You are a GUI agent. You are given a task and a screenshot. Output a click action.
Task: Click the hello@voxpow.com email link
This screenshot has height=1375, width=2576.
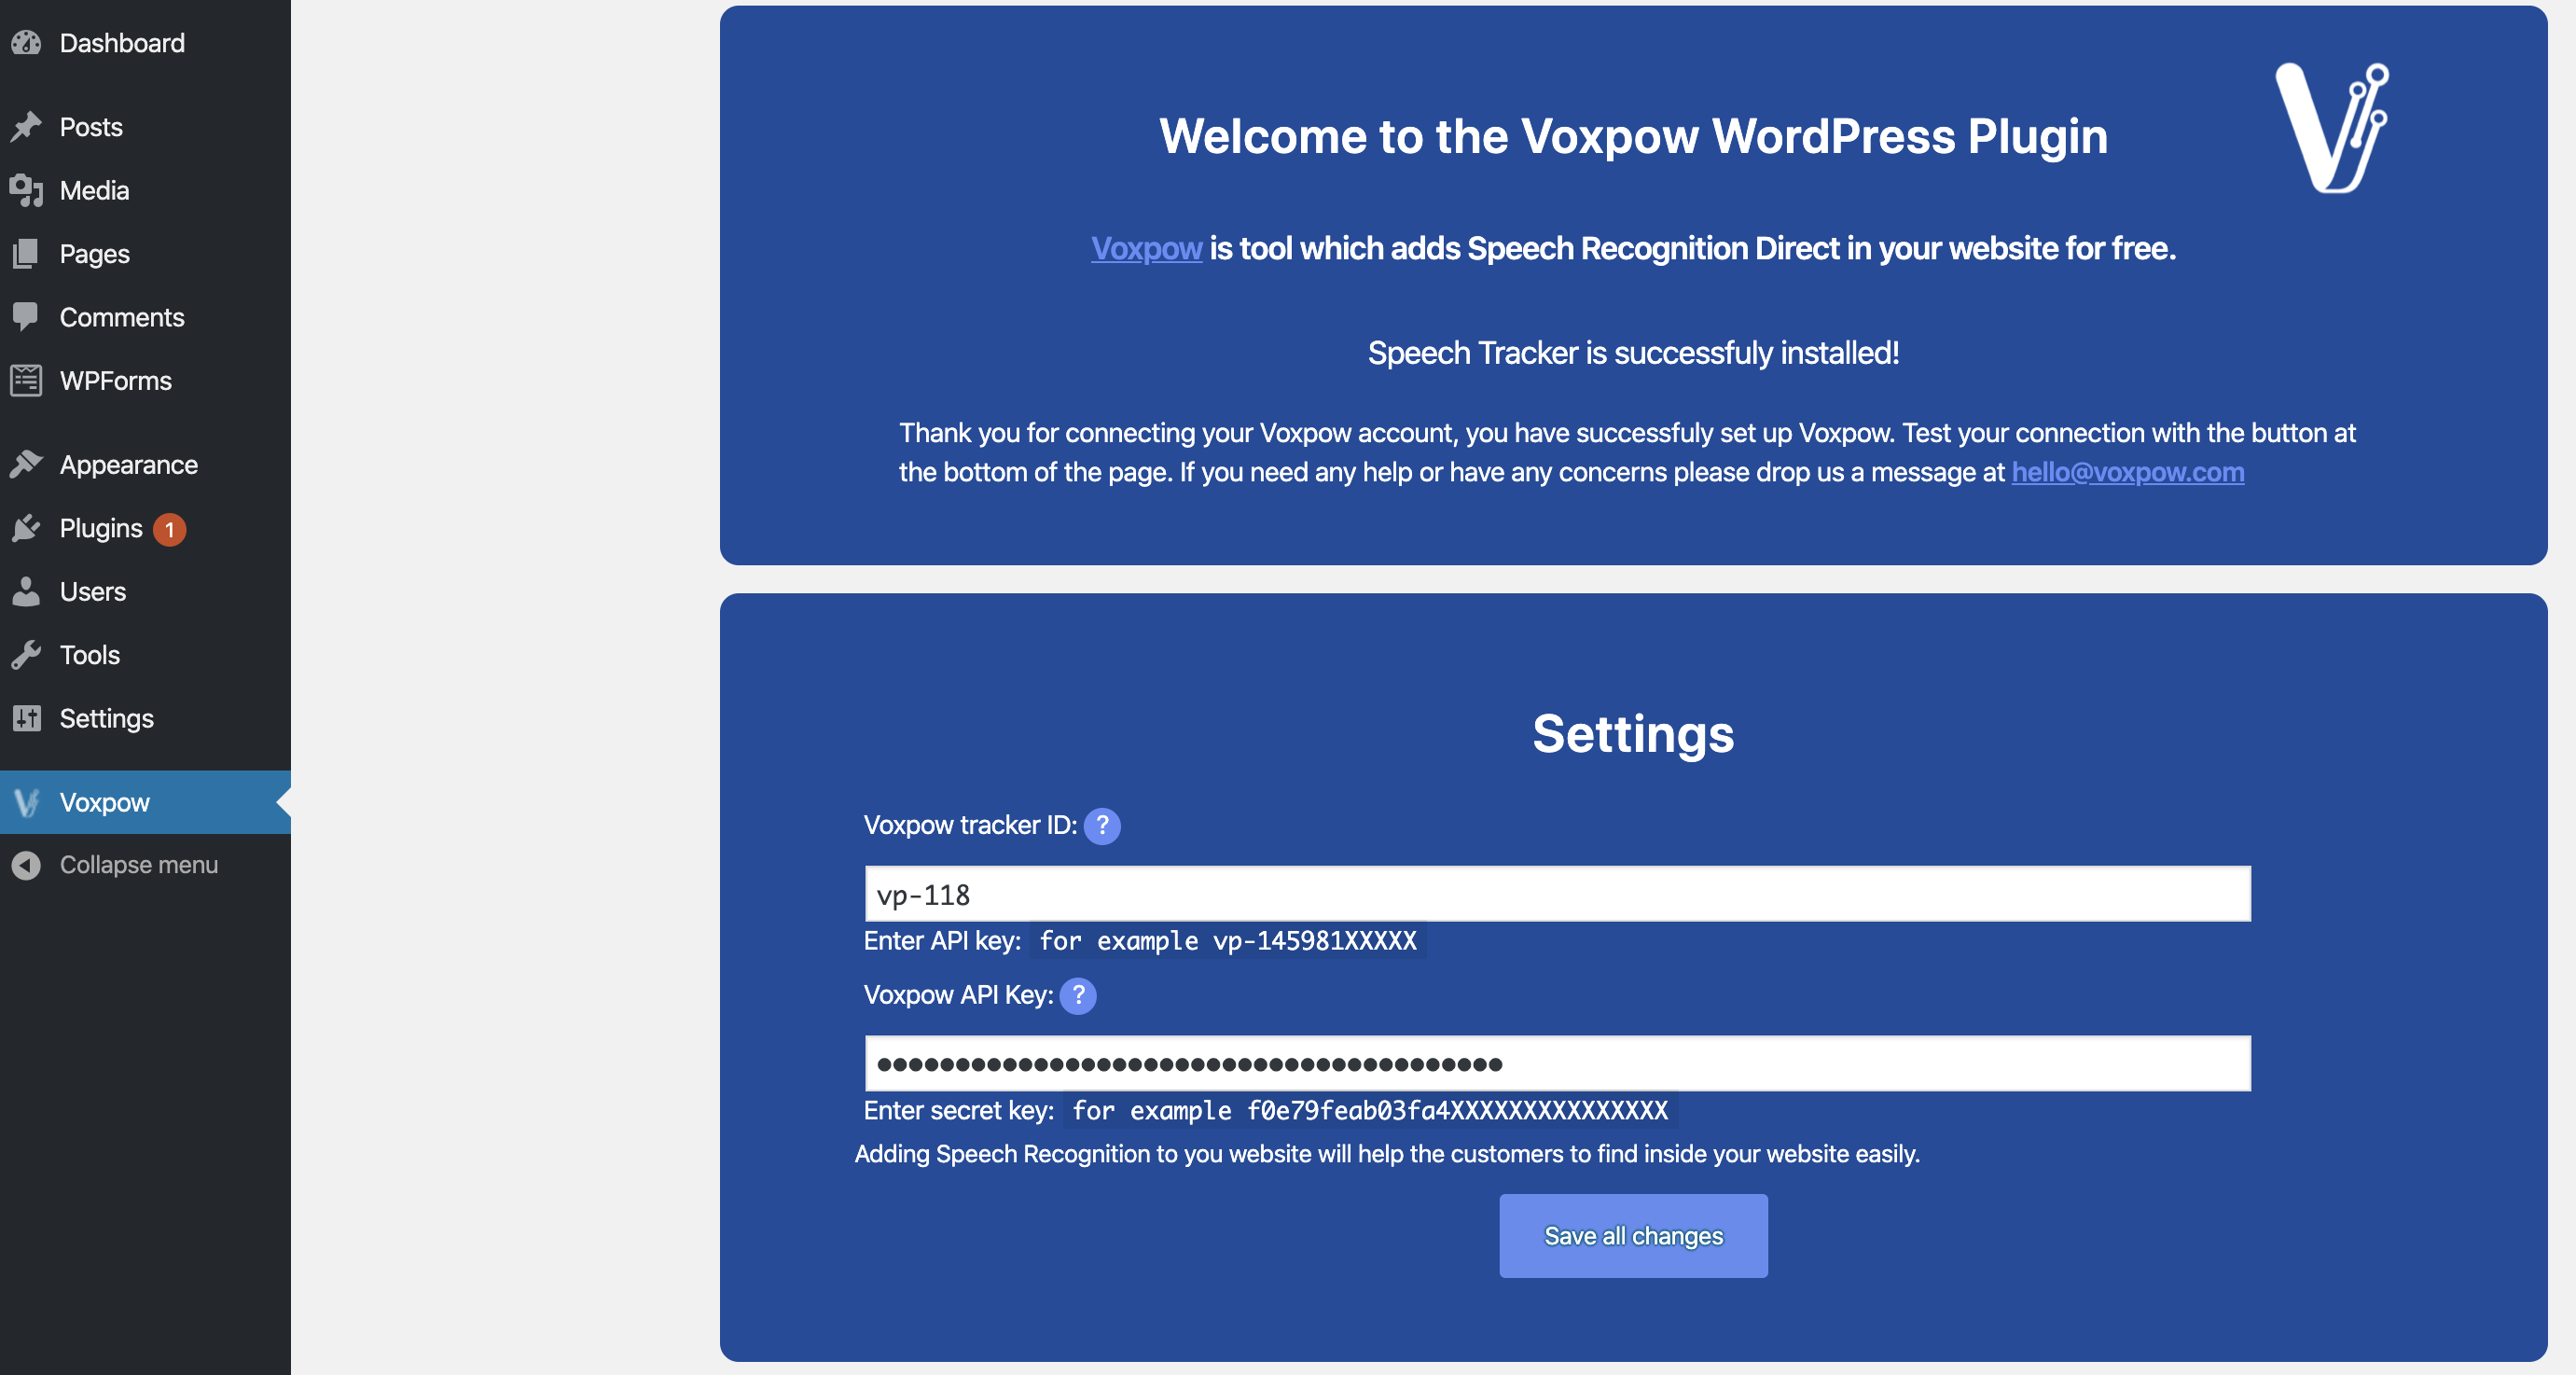point(2128,472)
